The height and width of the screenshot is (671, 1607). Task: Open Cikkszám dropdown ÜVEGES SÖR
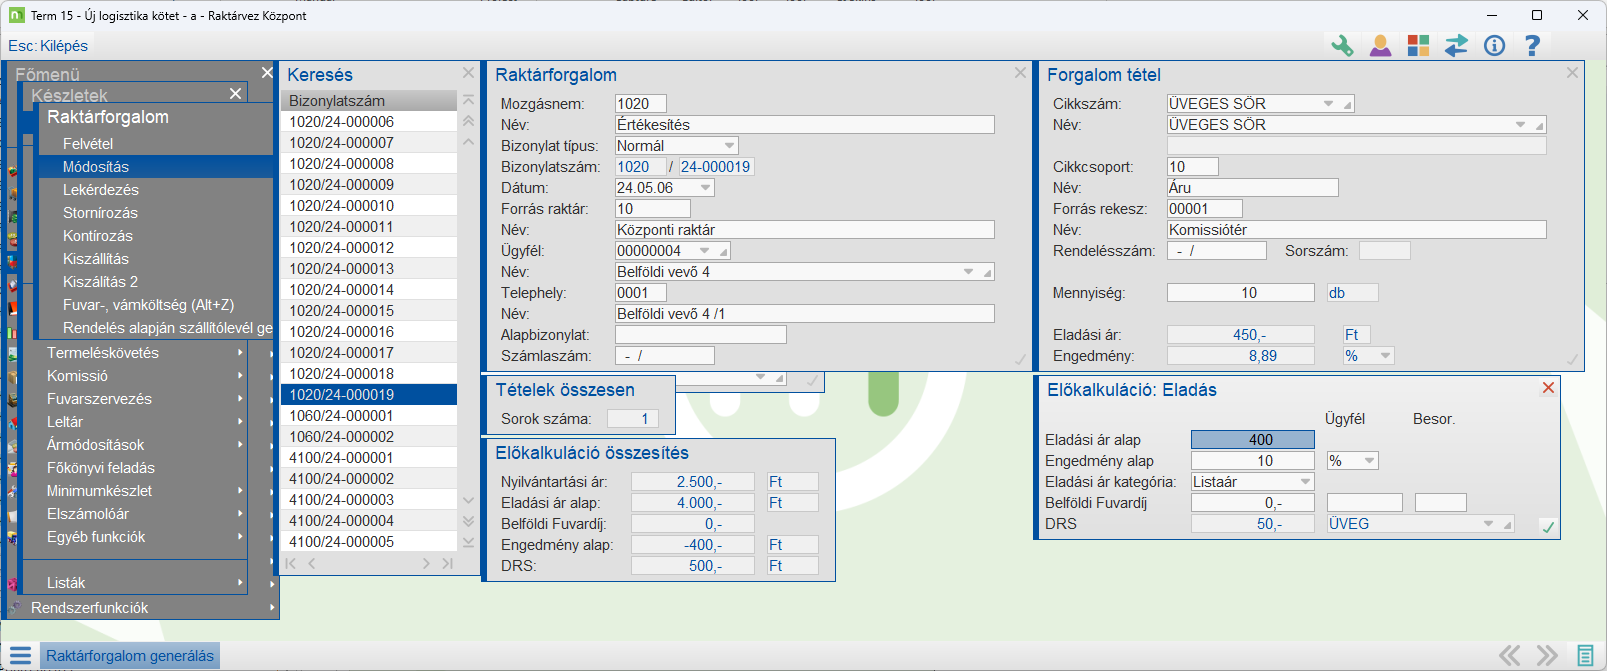coord(1329,104)
